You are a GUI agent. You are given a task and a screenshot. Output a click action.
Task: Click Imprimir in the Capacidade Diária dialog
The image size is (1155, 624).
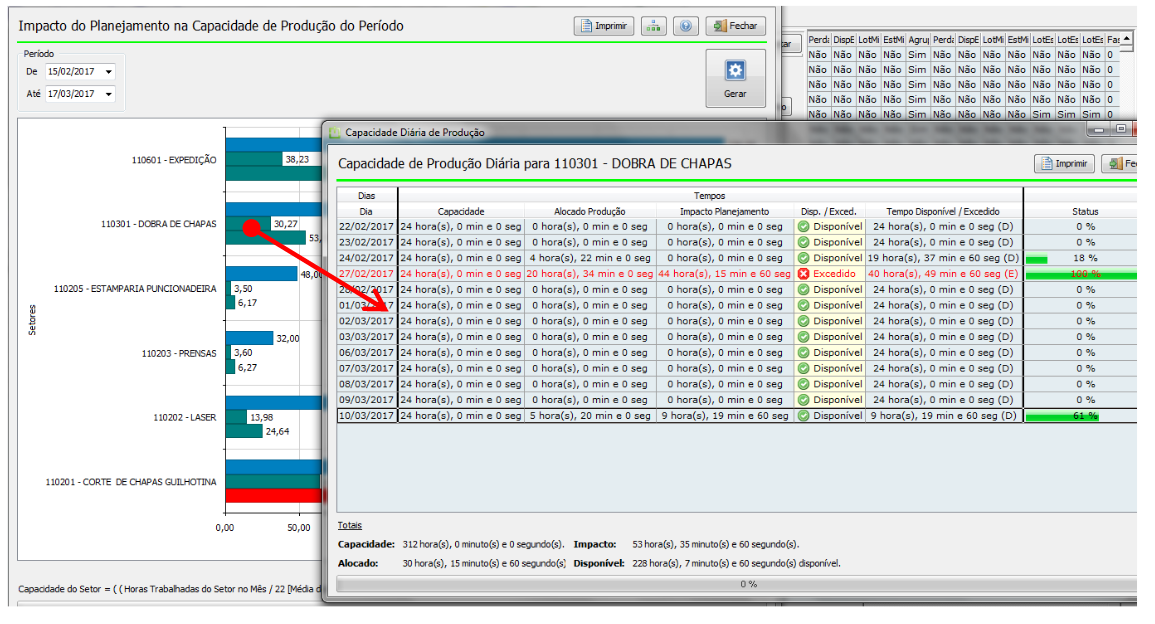pos(1064,164)
